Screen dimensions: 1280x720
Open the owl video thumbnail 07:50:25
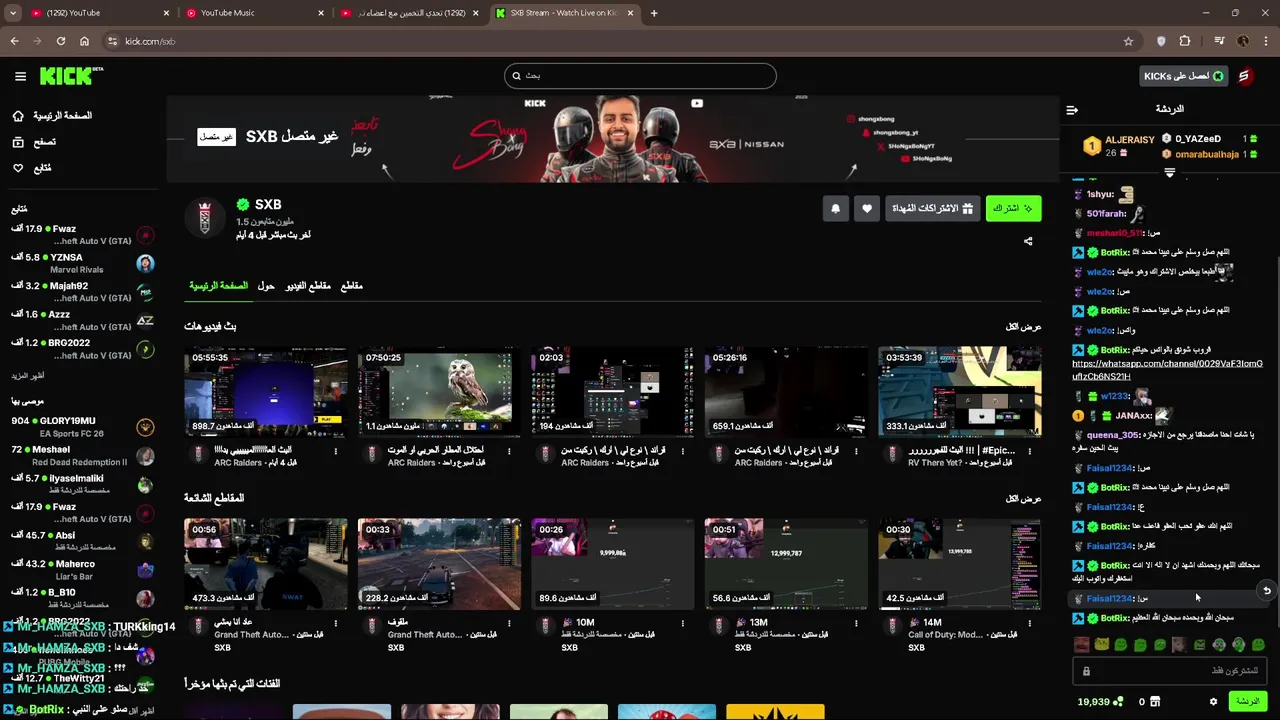(x=439, y=392)
